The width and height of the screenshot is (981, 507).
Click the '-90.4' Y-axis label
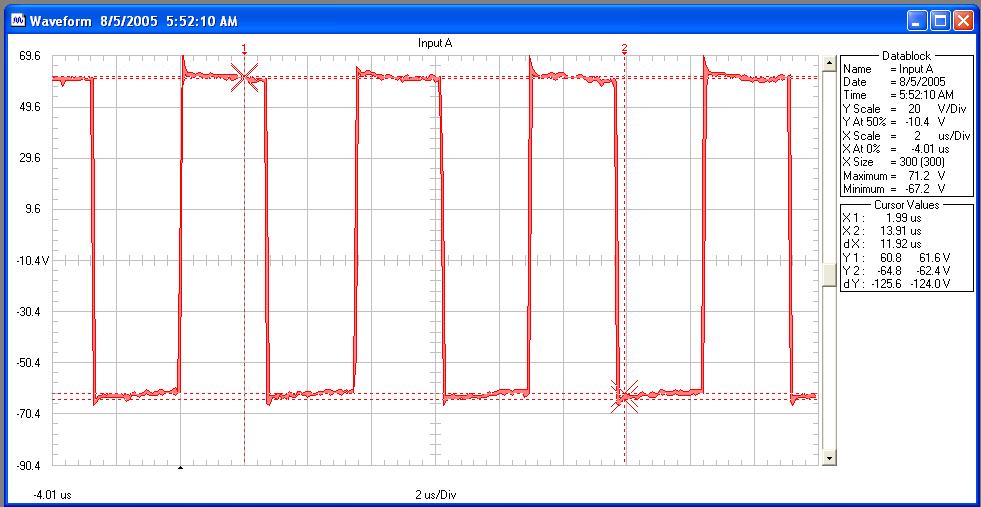[x=29, y=466]
